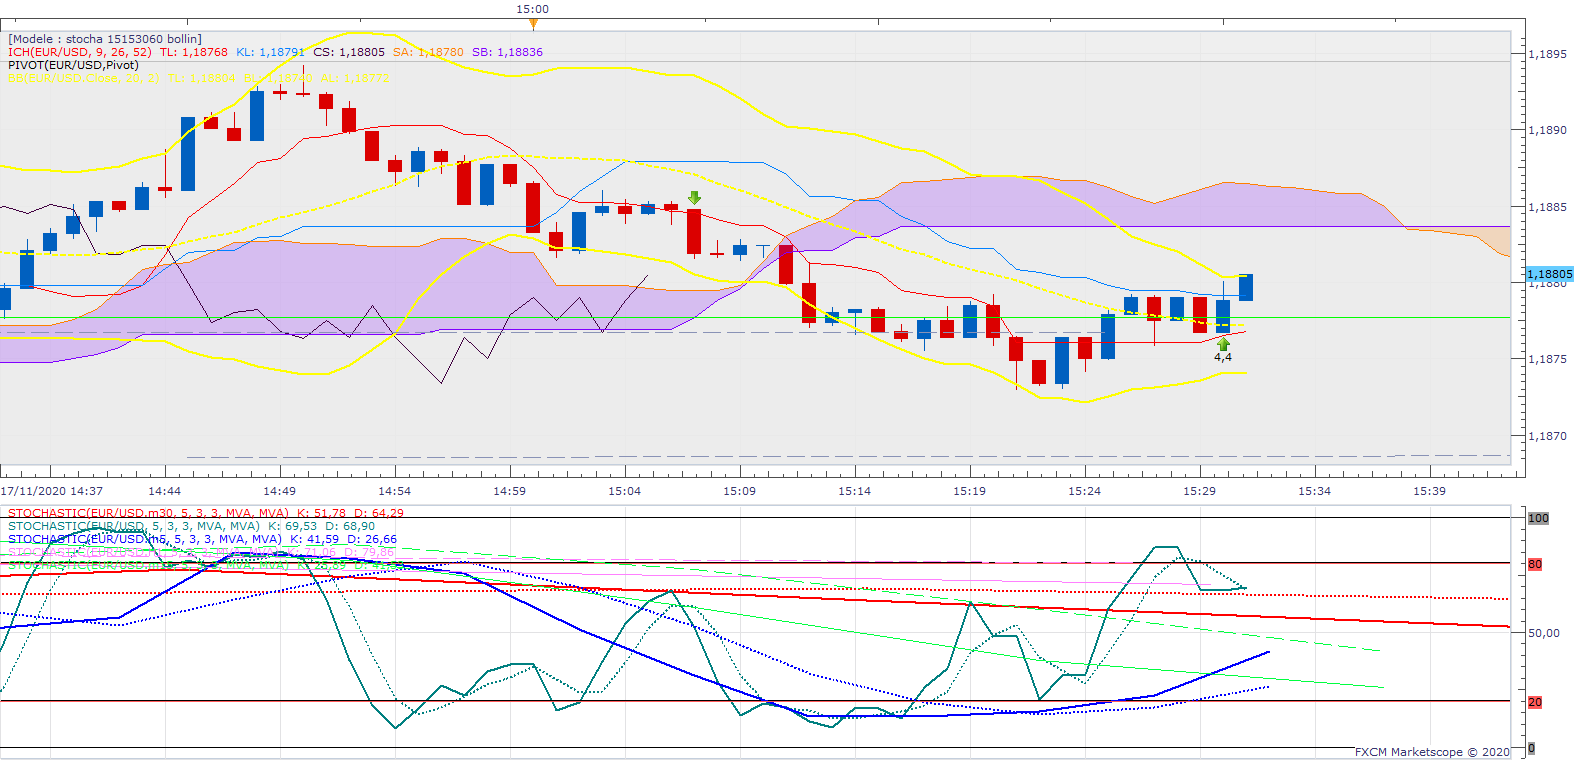Viewport: 1583px width, 760px height.
Task: Click the 15:19 time axis label
Action: tap(970, 491)
